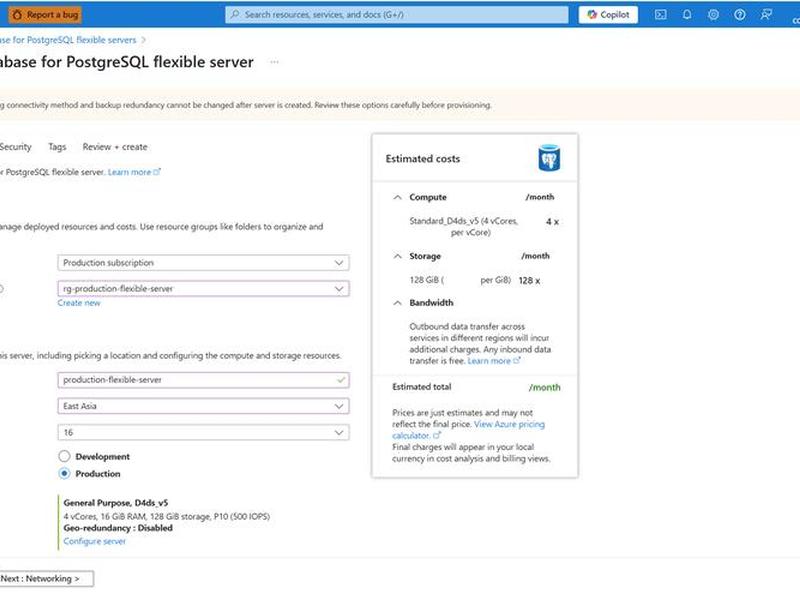Click the PostgreSQL elephant icon in Estimated costs
Screen dimensions: 800x600
coord(549,158)
